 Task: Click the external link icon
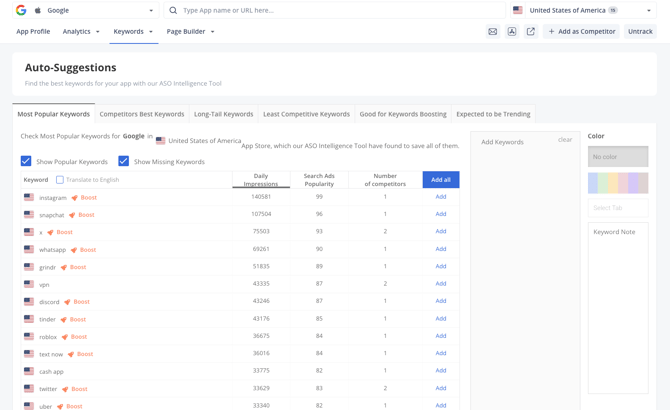pos(531,31)
